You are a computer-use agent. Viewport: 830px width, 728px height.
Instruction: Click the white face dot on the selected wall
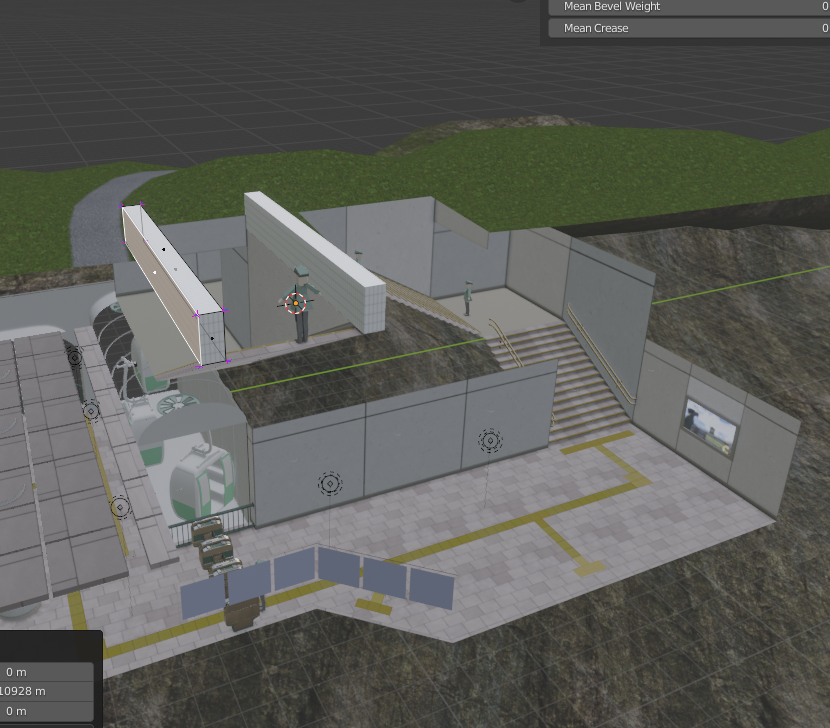click(x=155, y=271)
